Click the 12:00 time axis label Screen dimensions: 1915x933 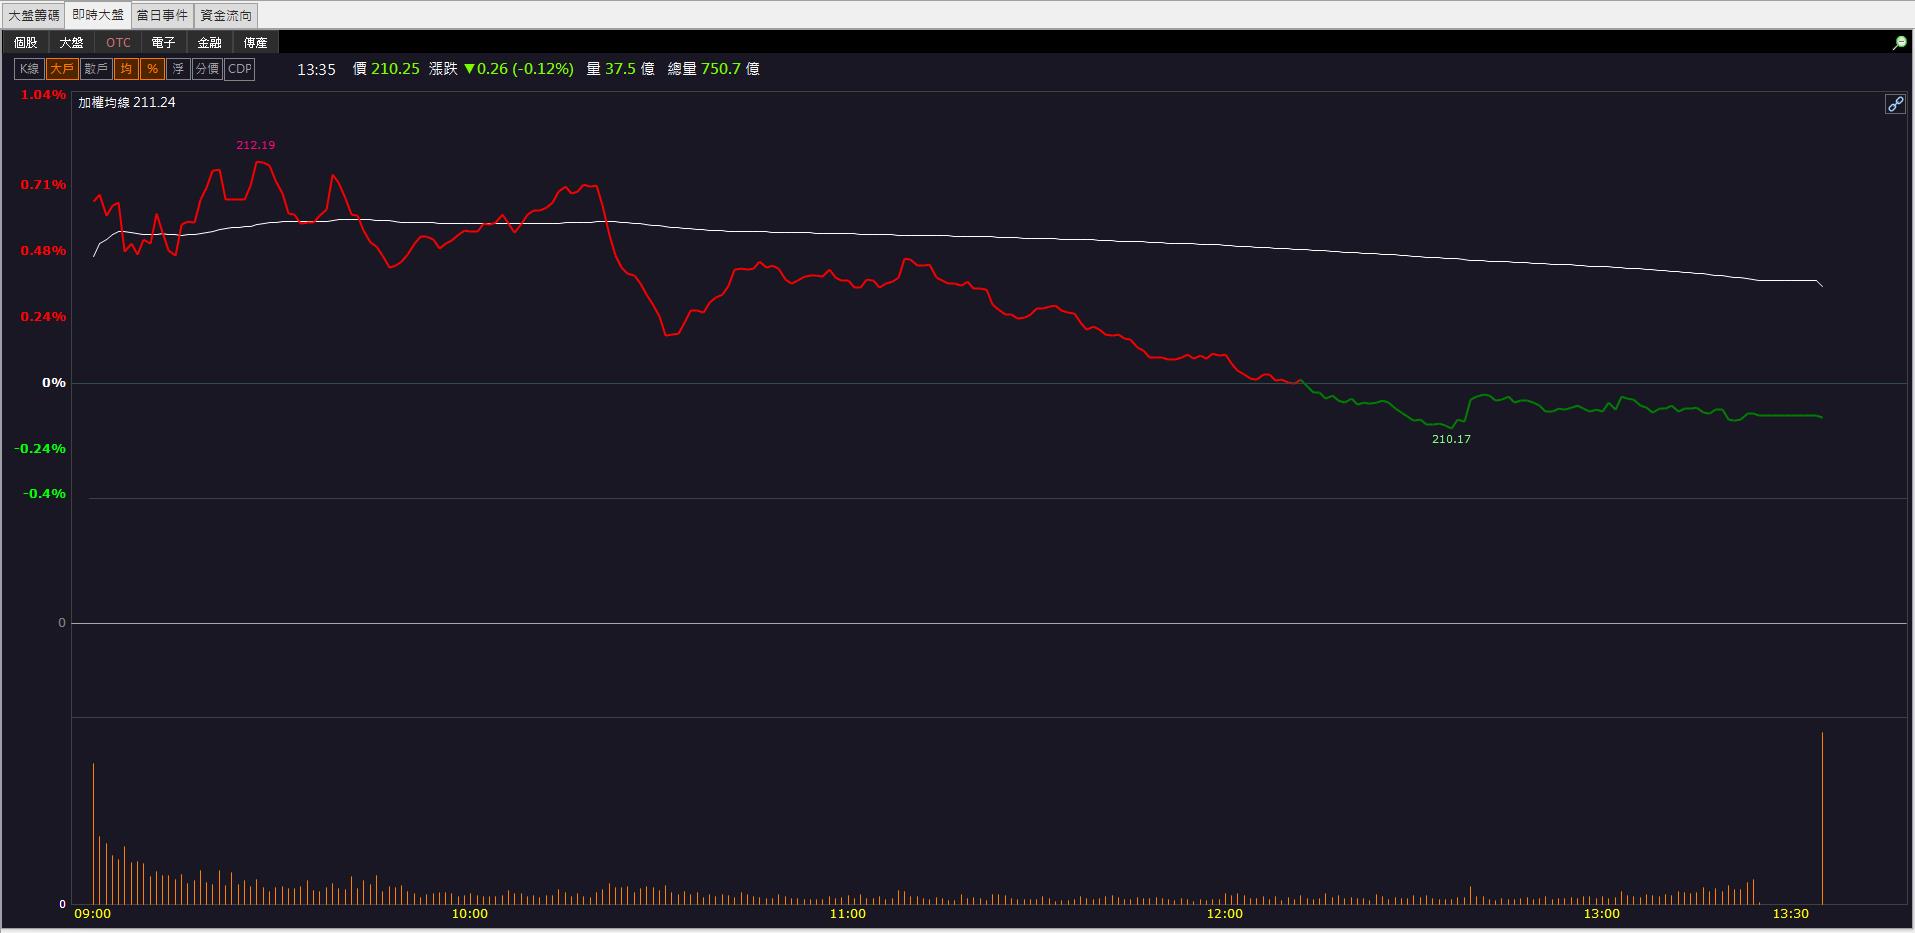pos(1225,914)
